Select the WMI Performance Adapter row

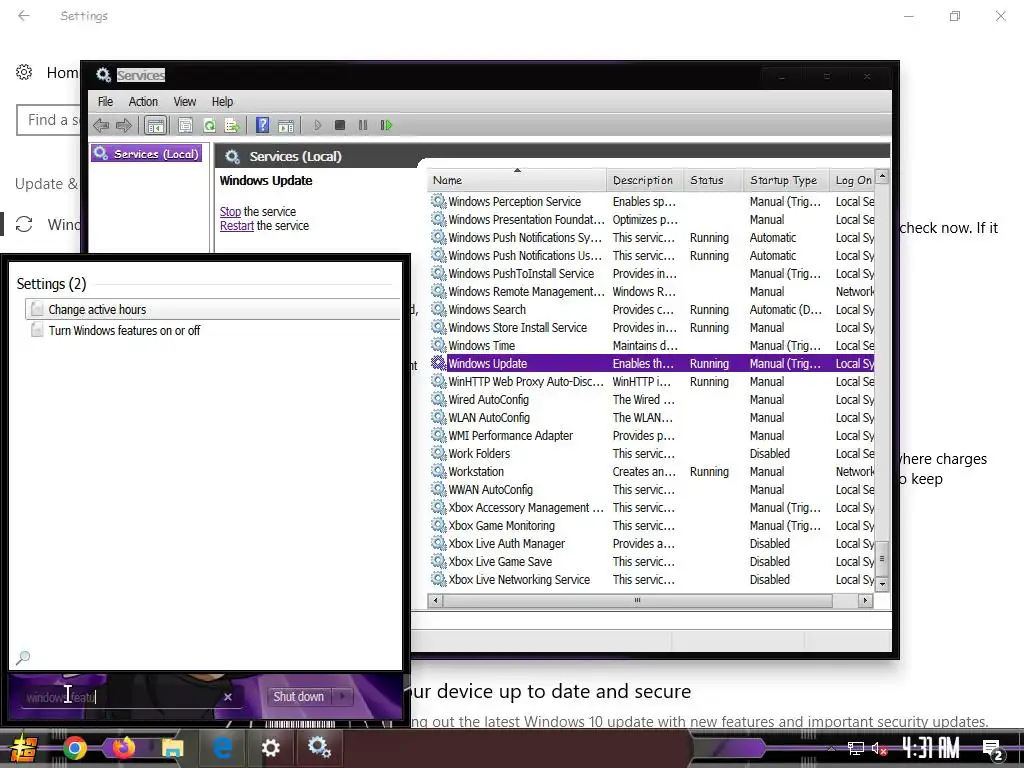tap(652, 436)
